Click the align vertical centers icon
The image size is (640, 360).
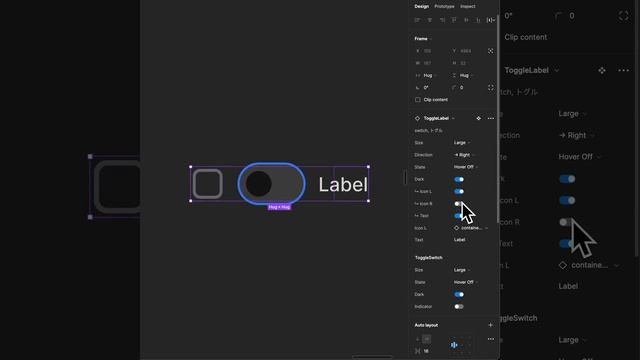click(466, 20)
